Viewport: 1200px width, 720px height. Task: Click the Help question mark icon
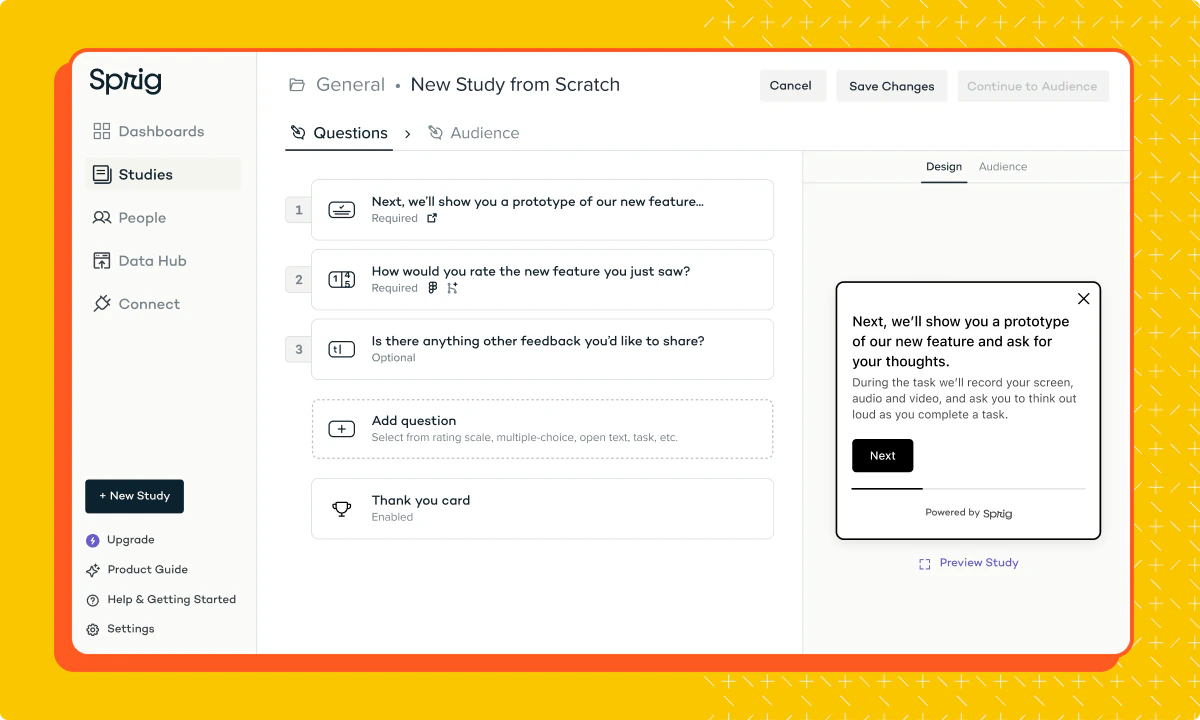(x=93, y=600)
